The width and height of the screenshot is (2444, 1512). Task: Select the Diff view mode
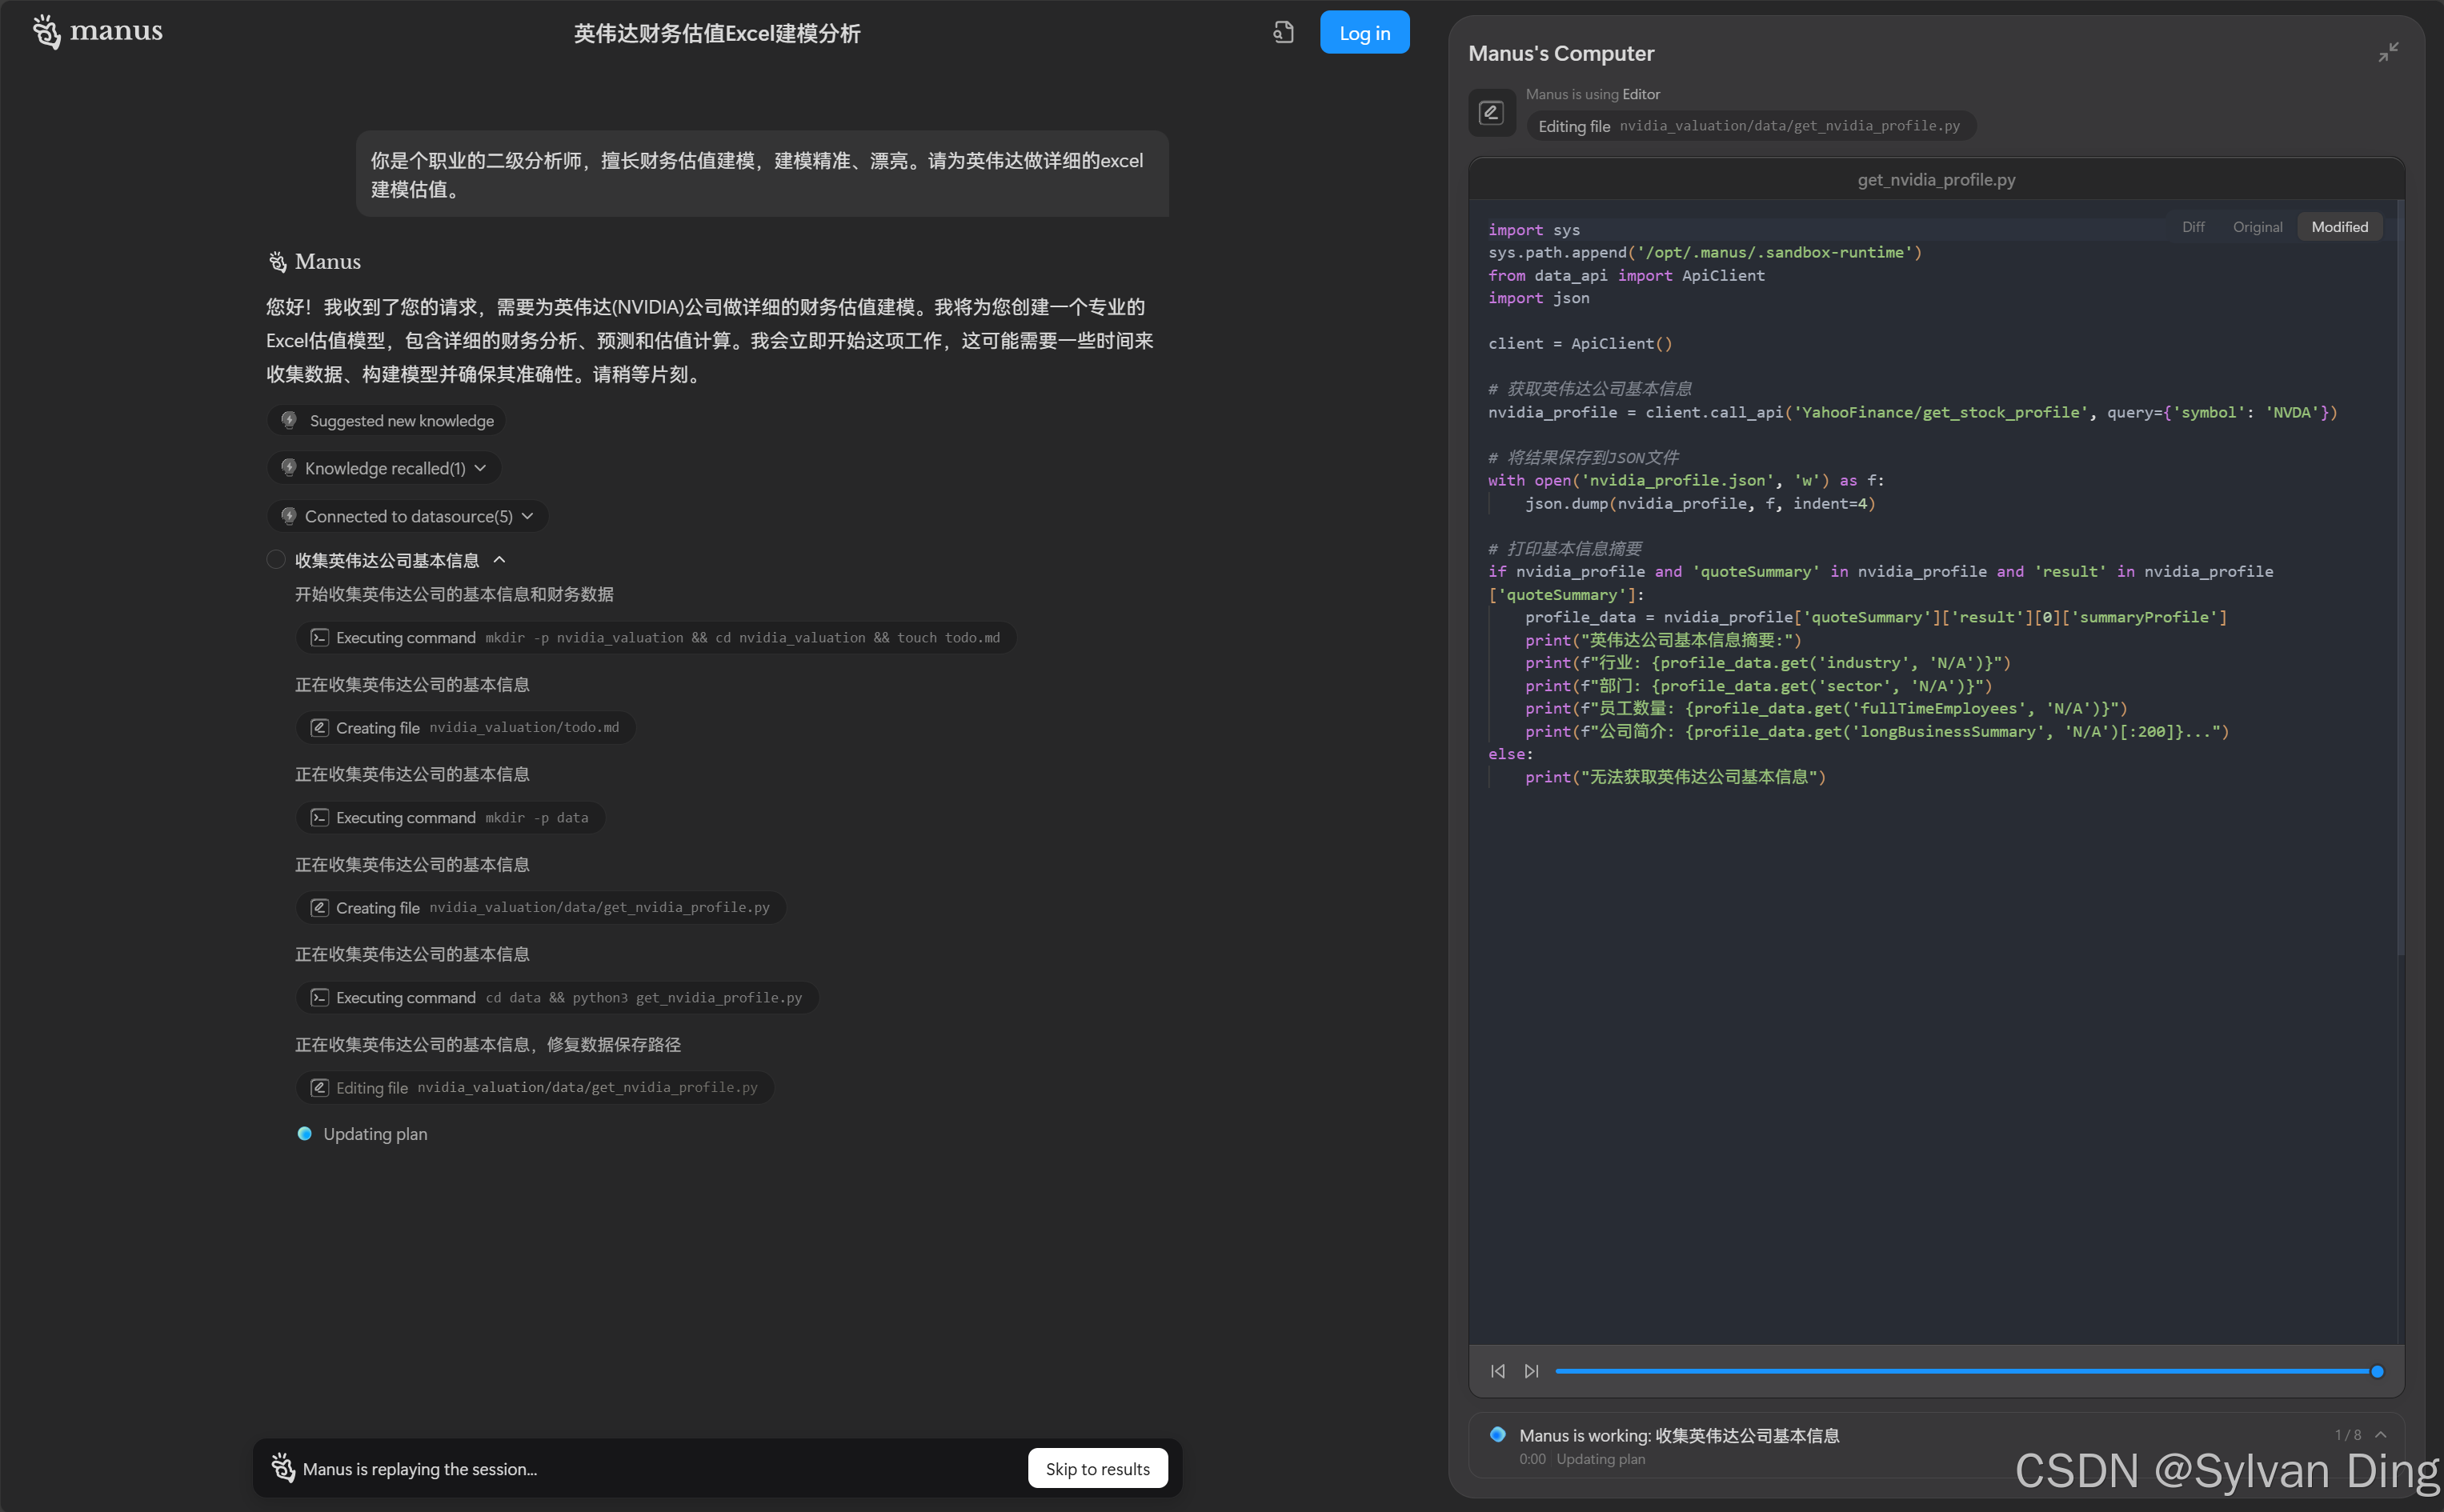(x=2193, y=227)
